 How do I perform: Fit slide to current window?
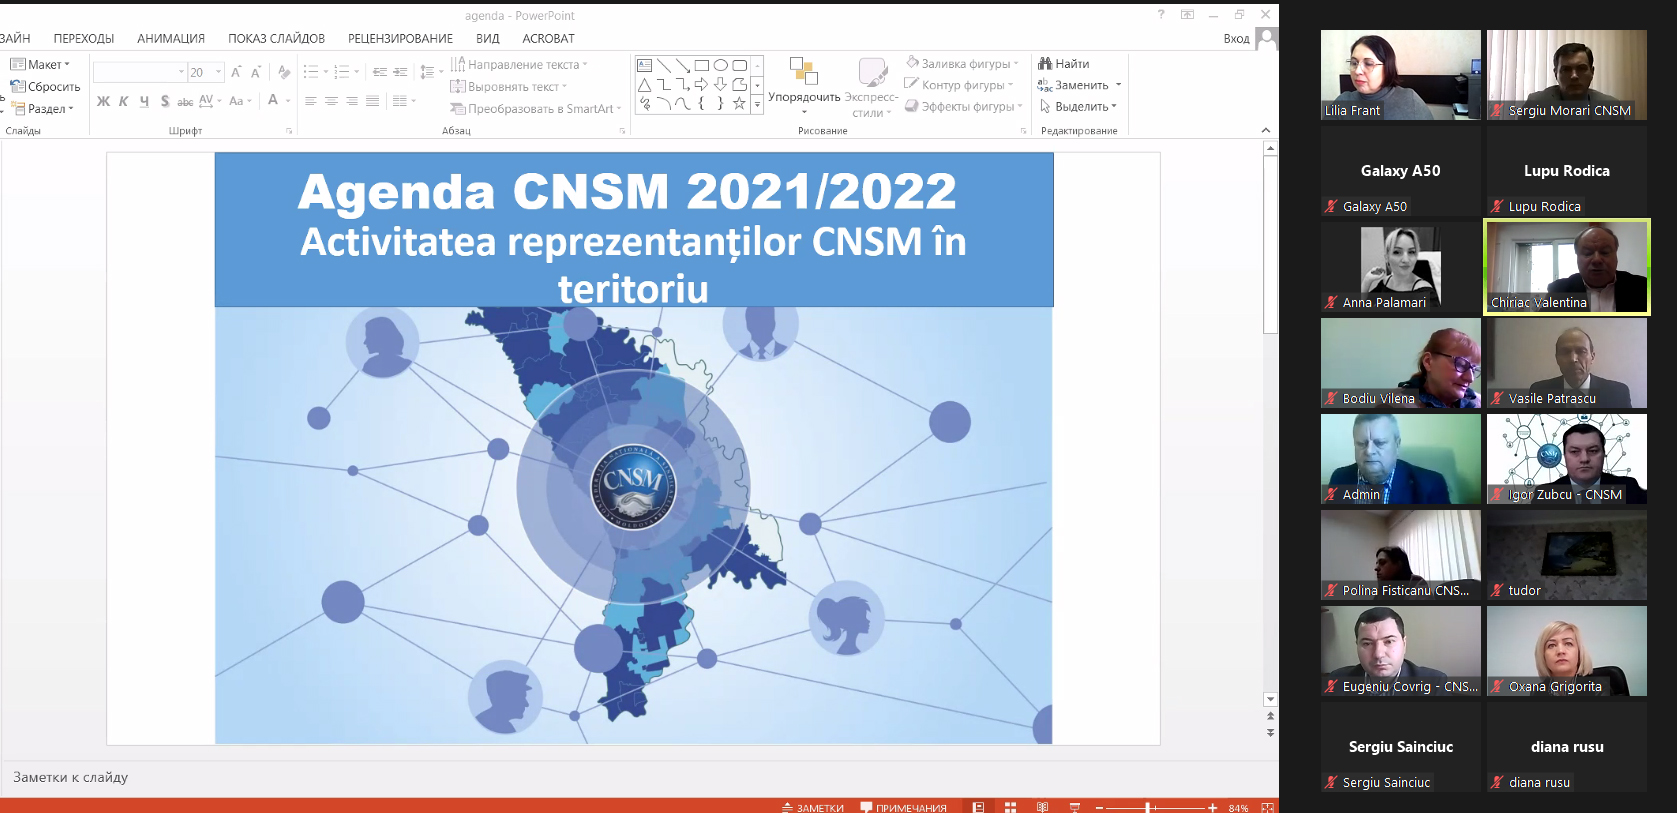pyautogui.click(x=1268, y=807)
